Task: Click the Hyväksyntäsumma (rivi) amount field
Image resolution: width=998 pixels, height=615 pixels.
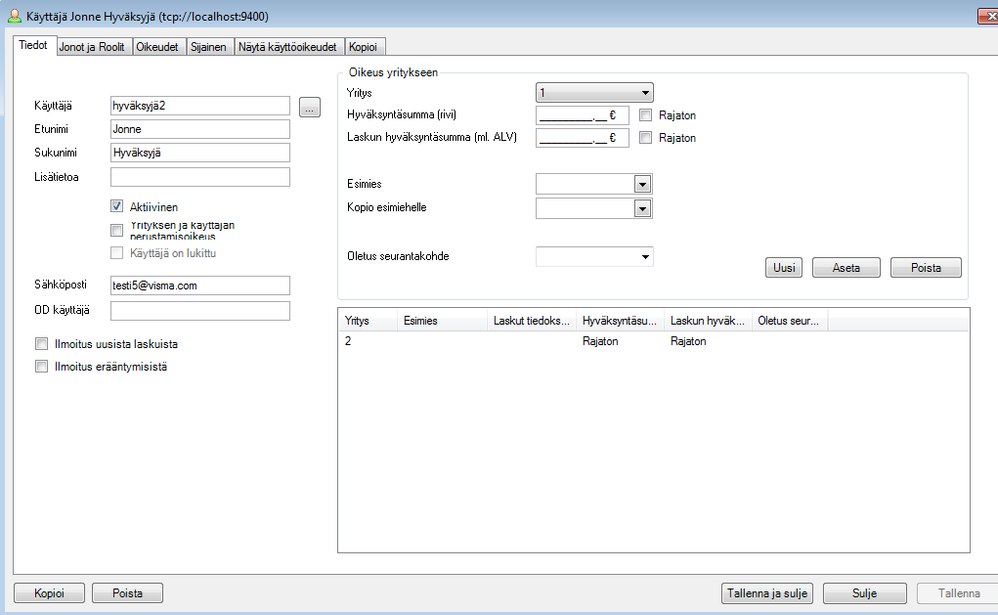Action: (582, 115)
